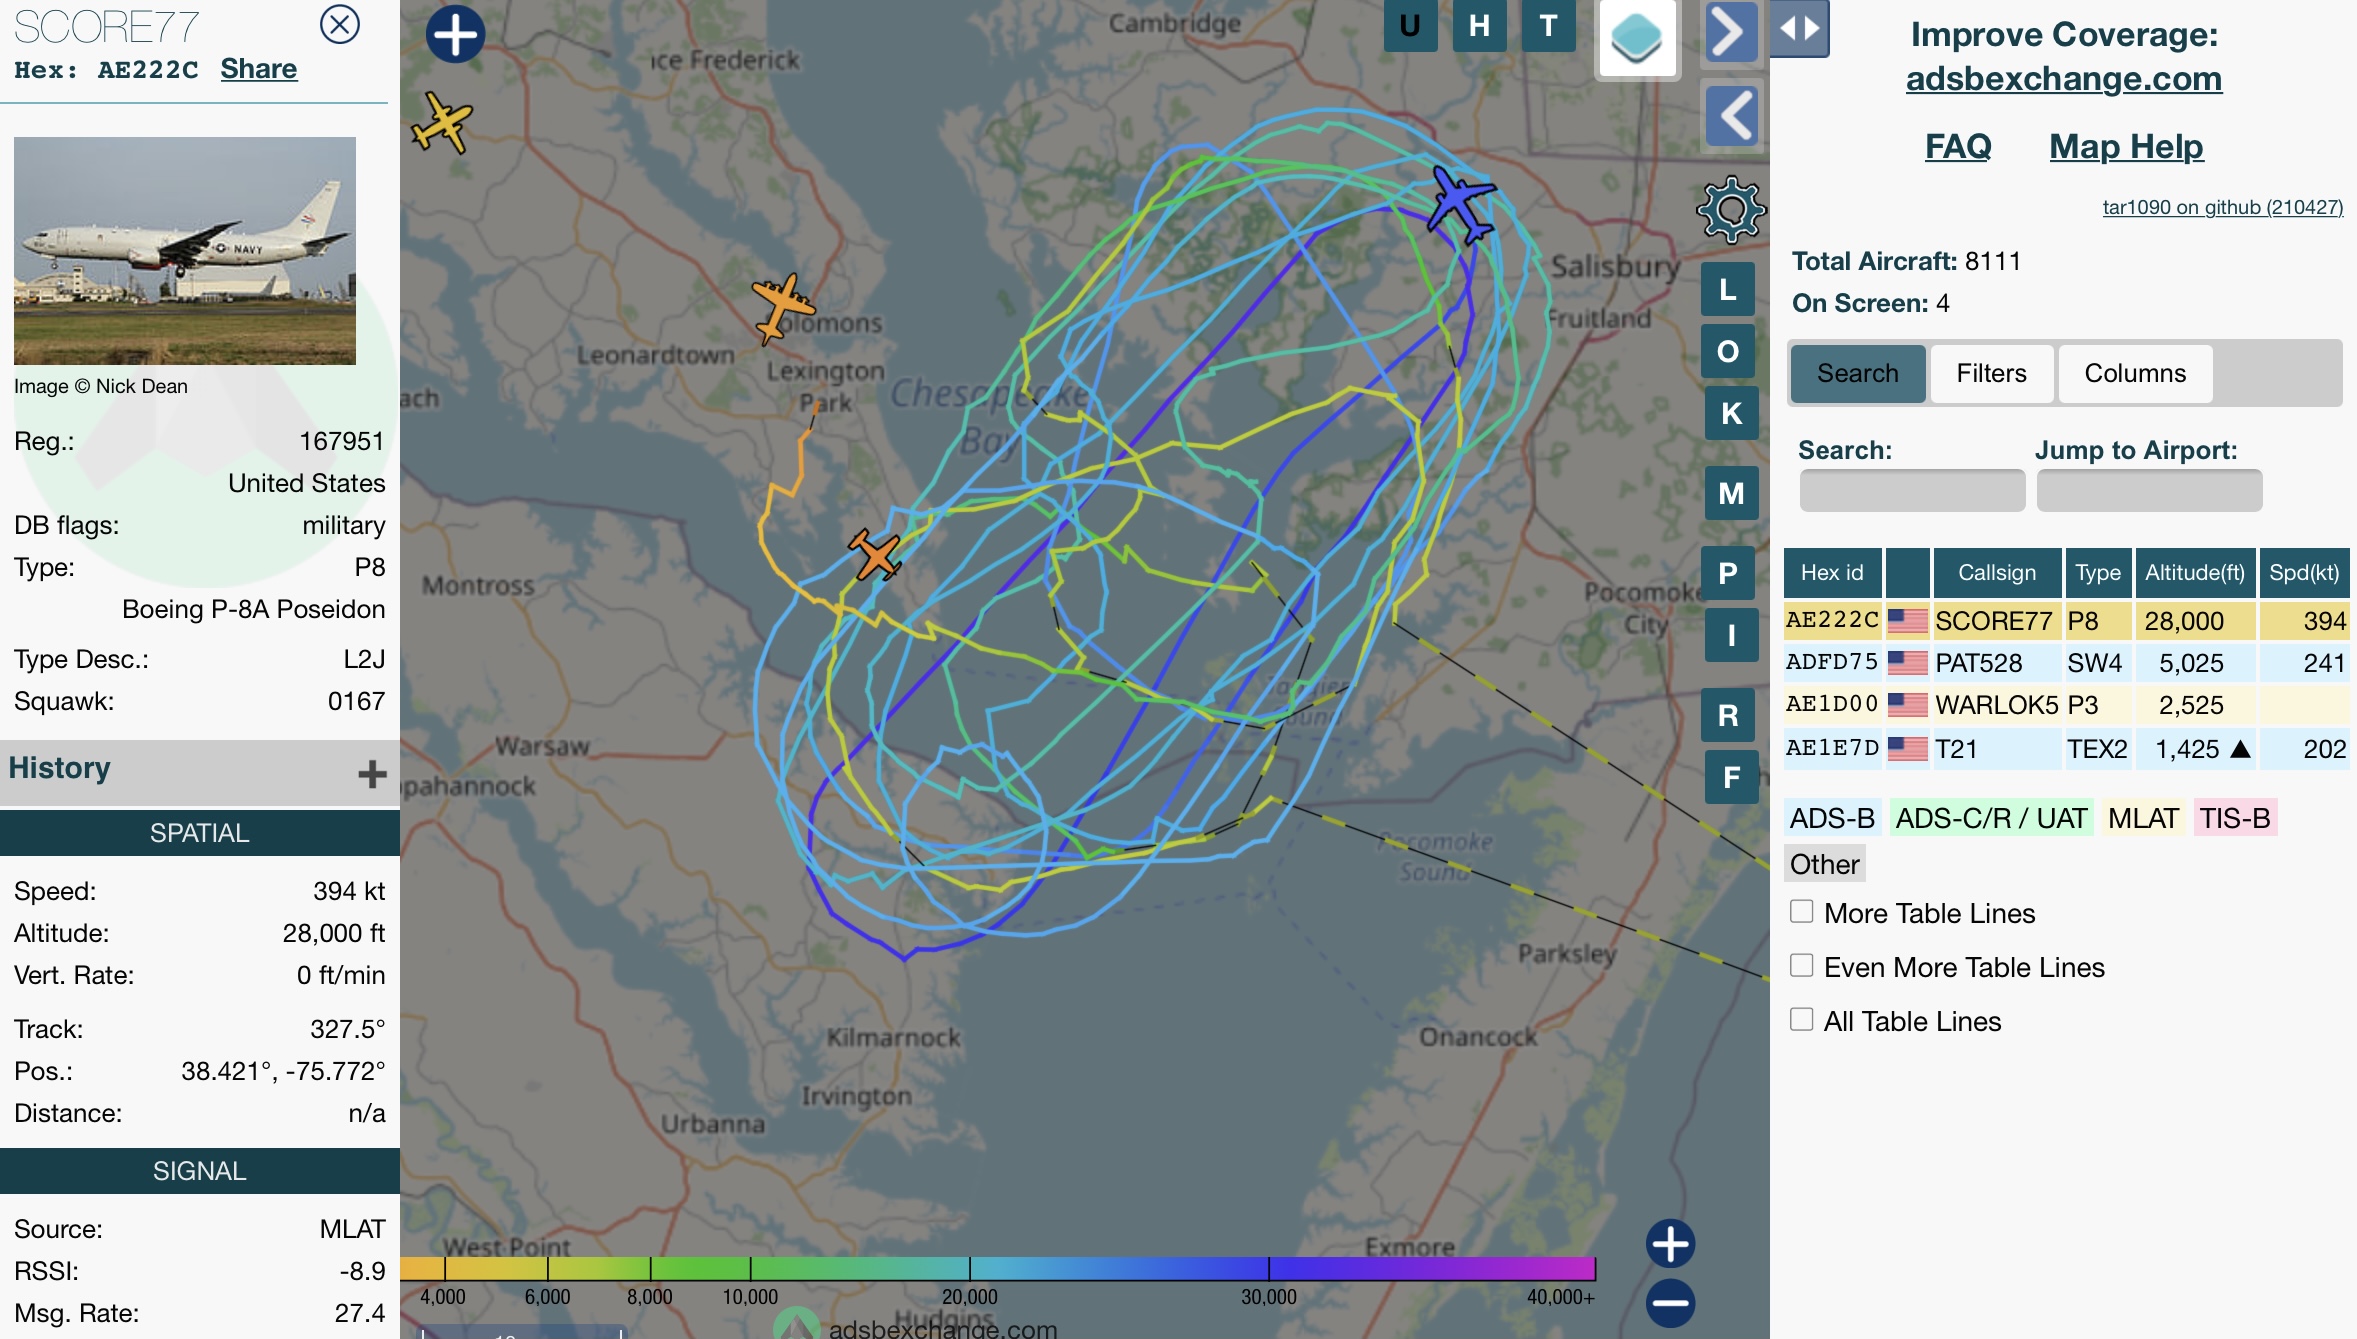Select SCORE77 row in aircraft table

tap(2066, 621)
